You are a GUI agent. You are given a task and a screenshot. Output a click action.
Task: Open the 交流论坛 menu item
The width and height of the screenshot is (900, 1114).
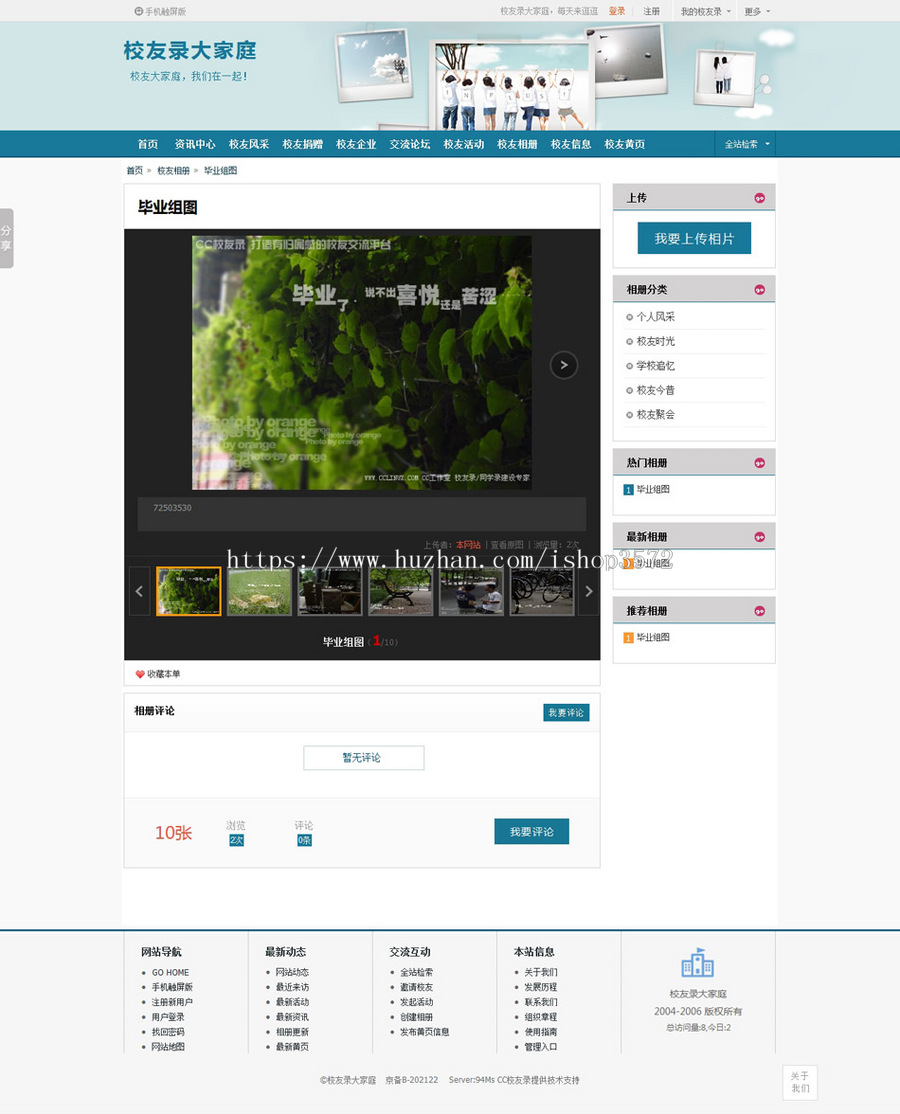(409, 143)
